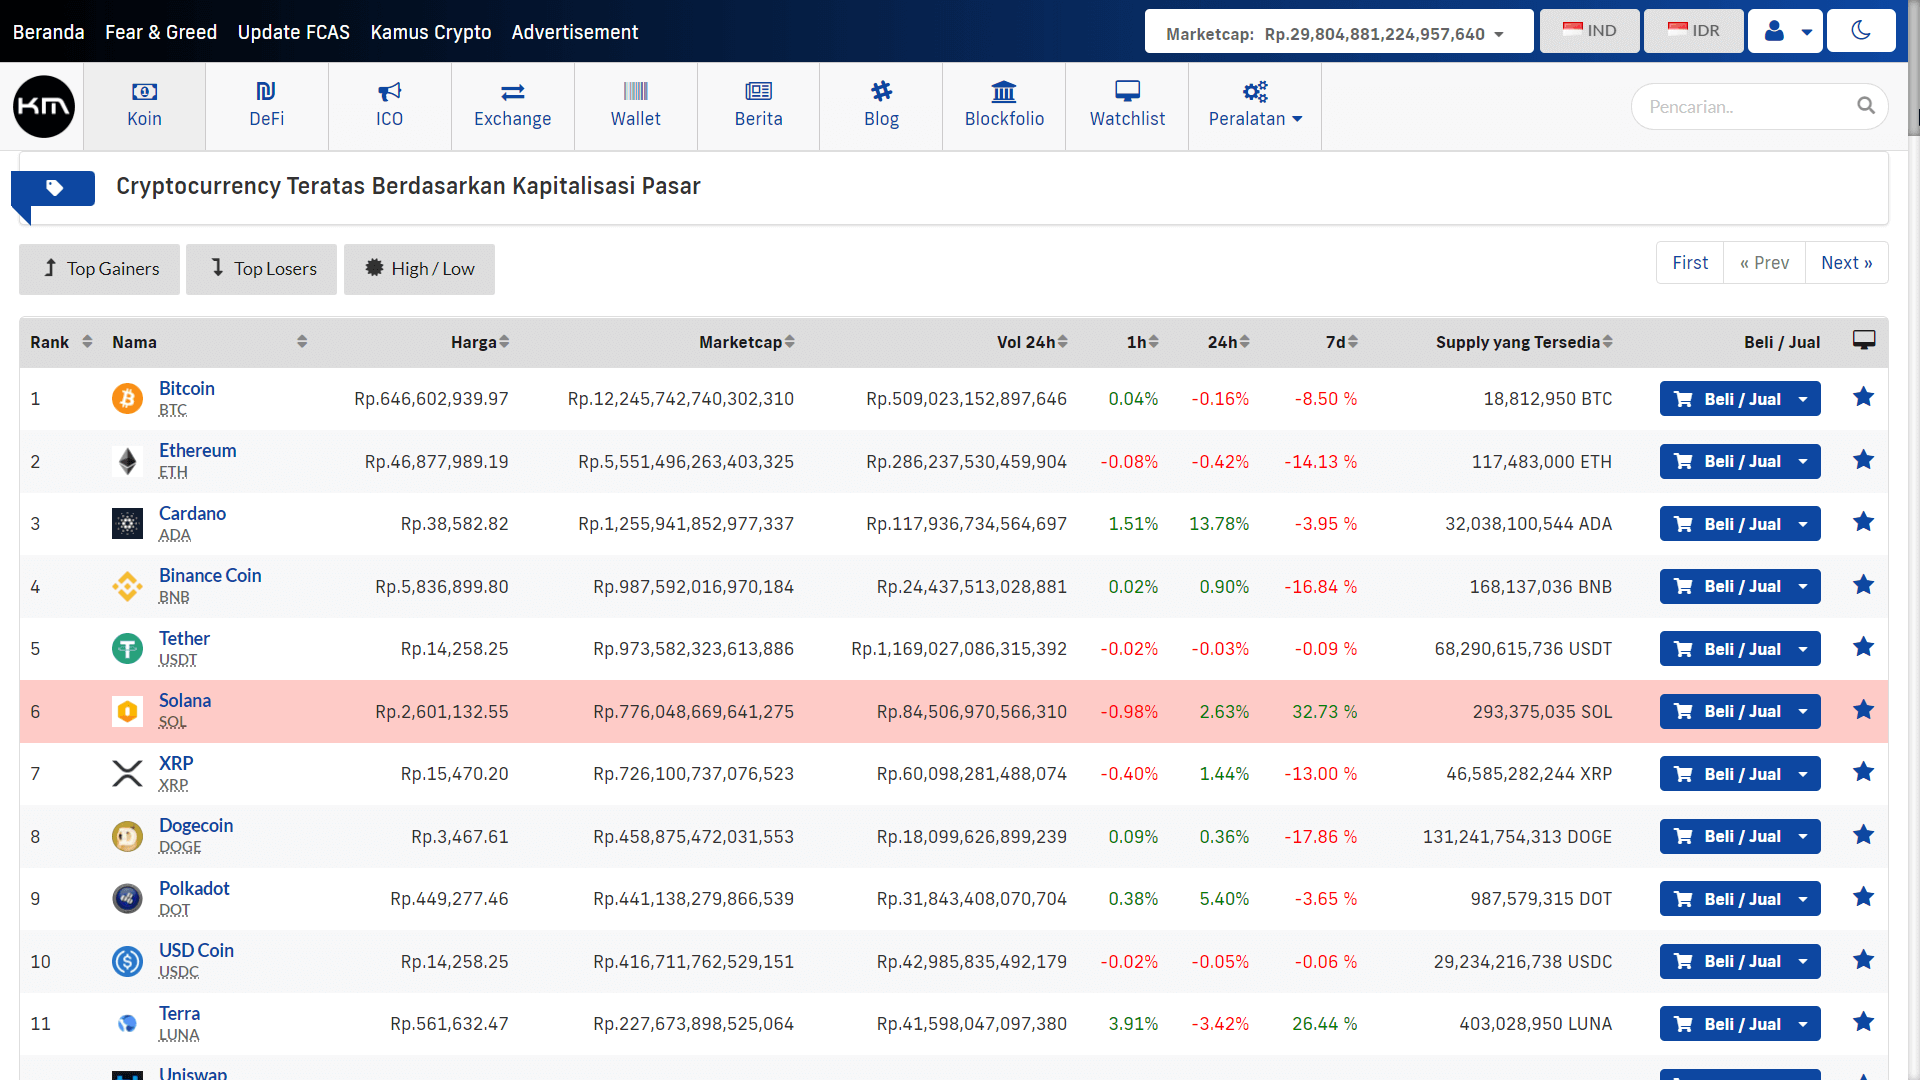Viewport: 1920px width, 1080px height.
Task: Open the Tether coin icon
Action: [127, 649]
